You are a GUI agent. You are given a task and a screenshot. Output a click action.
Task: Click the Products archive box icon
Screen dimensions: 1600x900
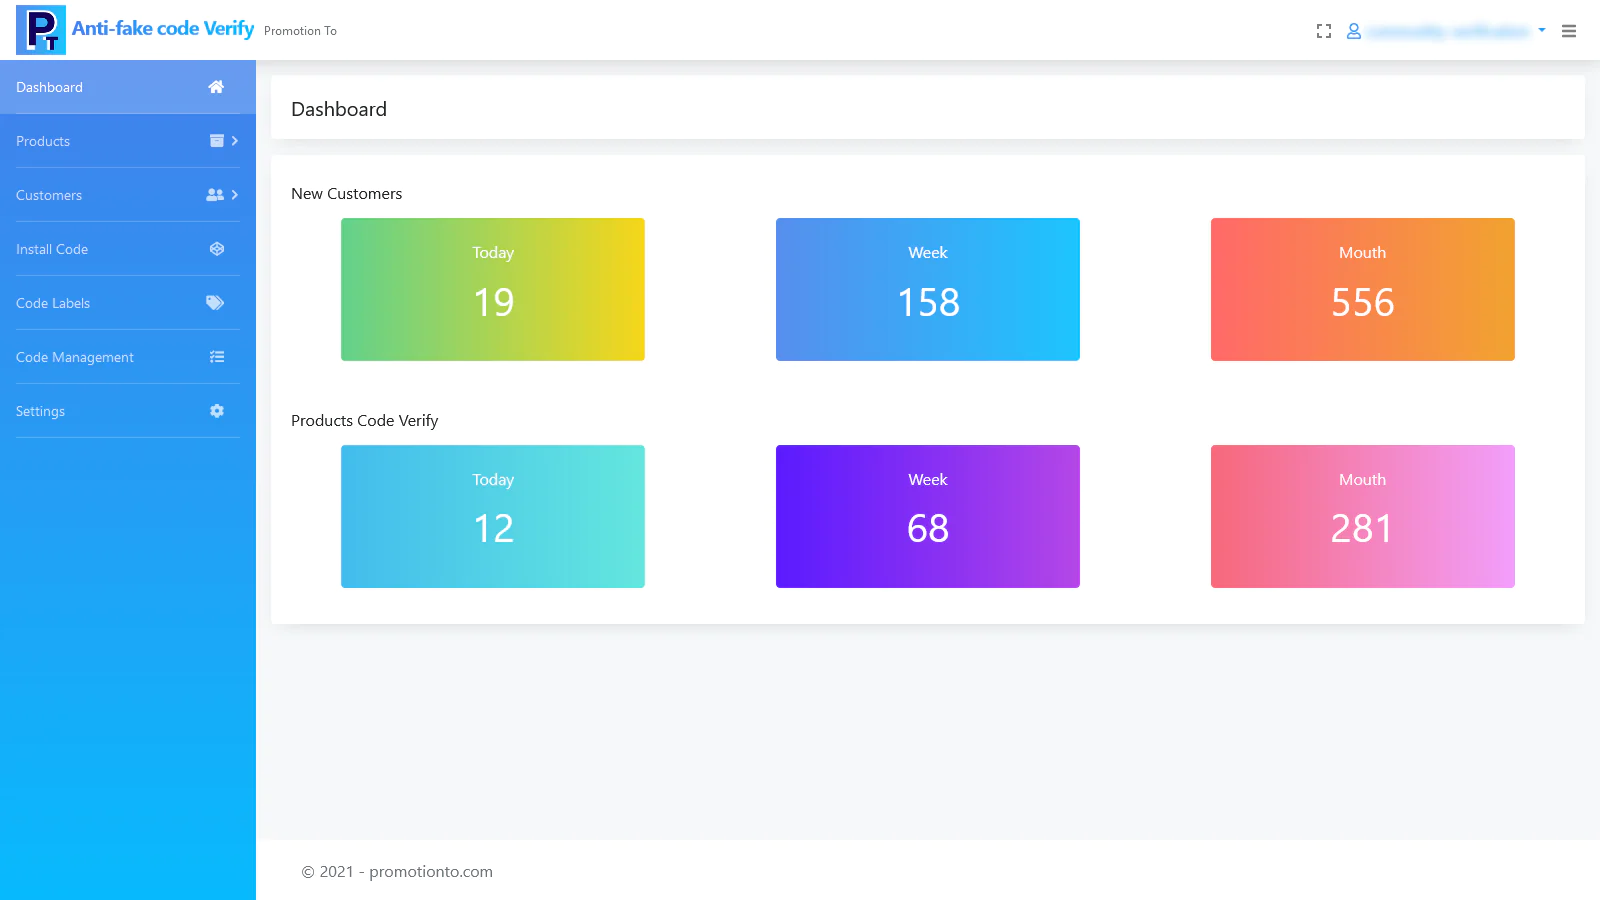point(216,141)
